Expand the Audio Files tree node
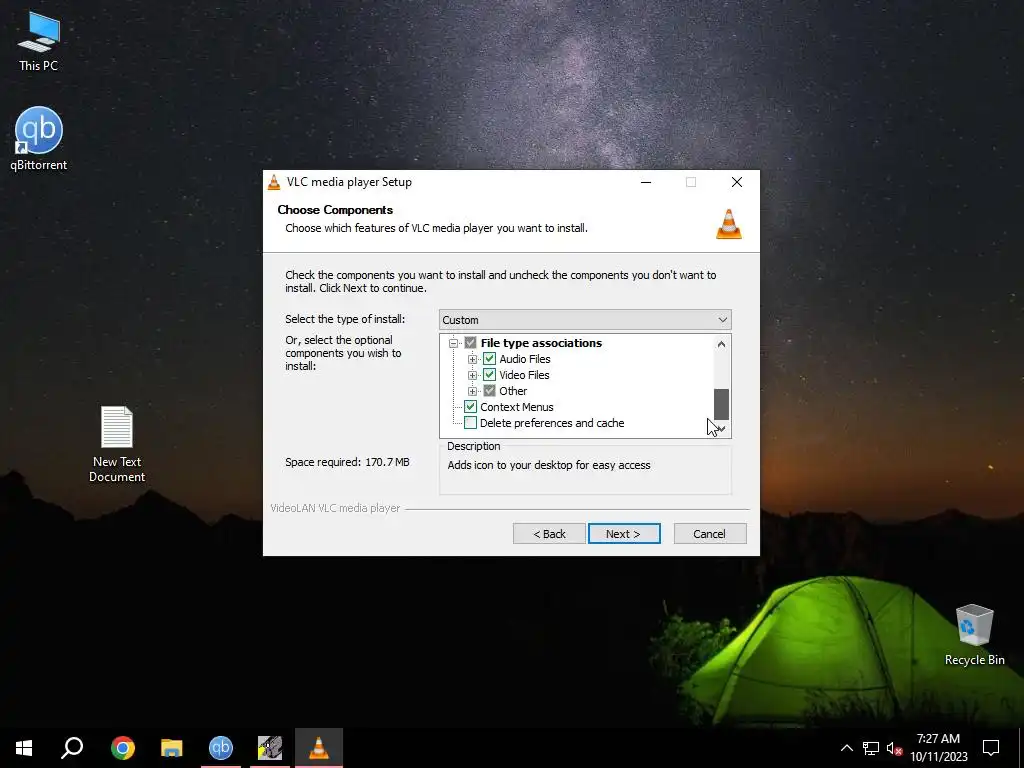The width and height of the screenshot is (1024, 768). 472,359
